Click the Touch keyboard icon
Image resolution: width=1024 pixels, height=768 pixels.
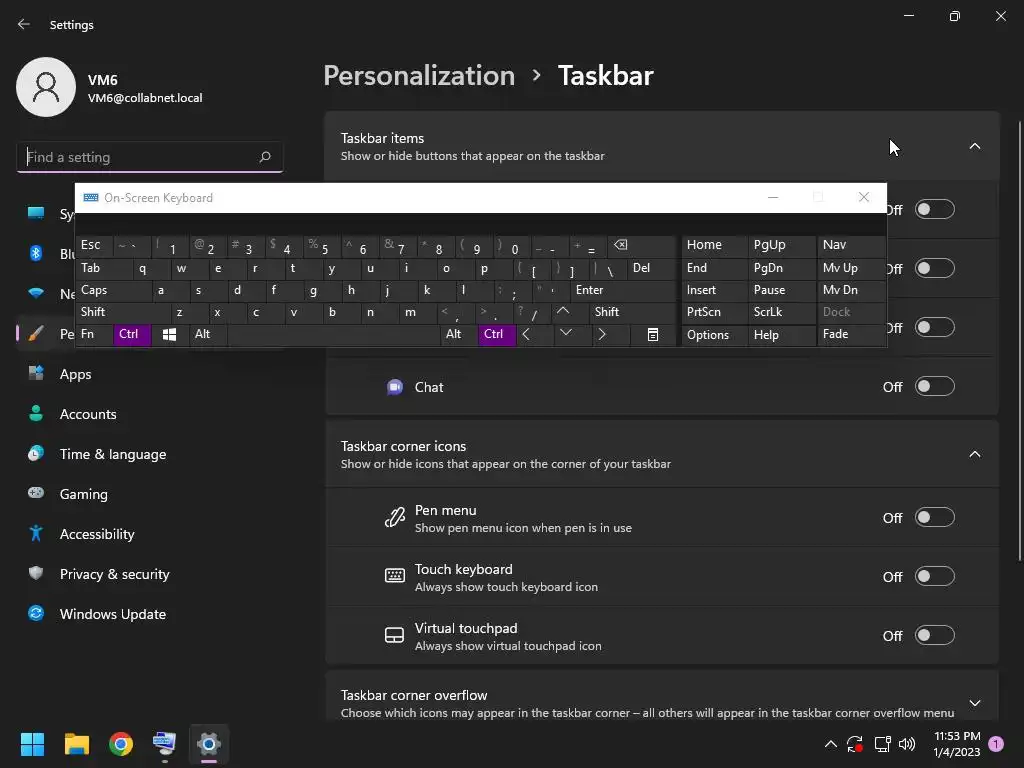click(394, 575)
